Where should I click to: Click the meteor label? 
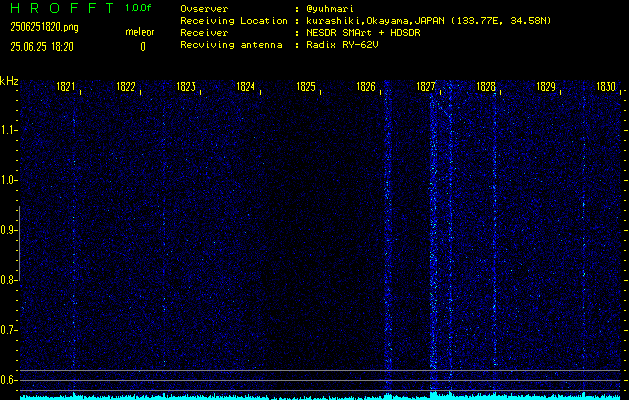(x=140, y=32)
